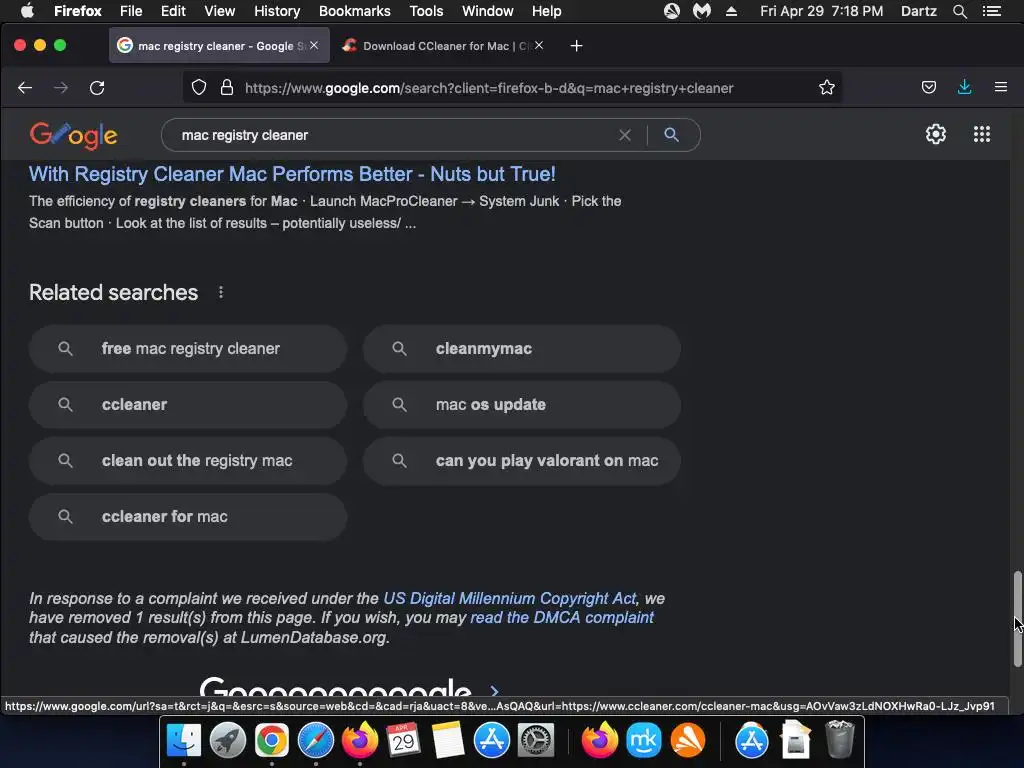Click the menu bar date and time

tap(821, 11)
